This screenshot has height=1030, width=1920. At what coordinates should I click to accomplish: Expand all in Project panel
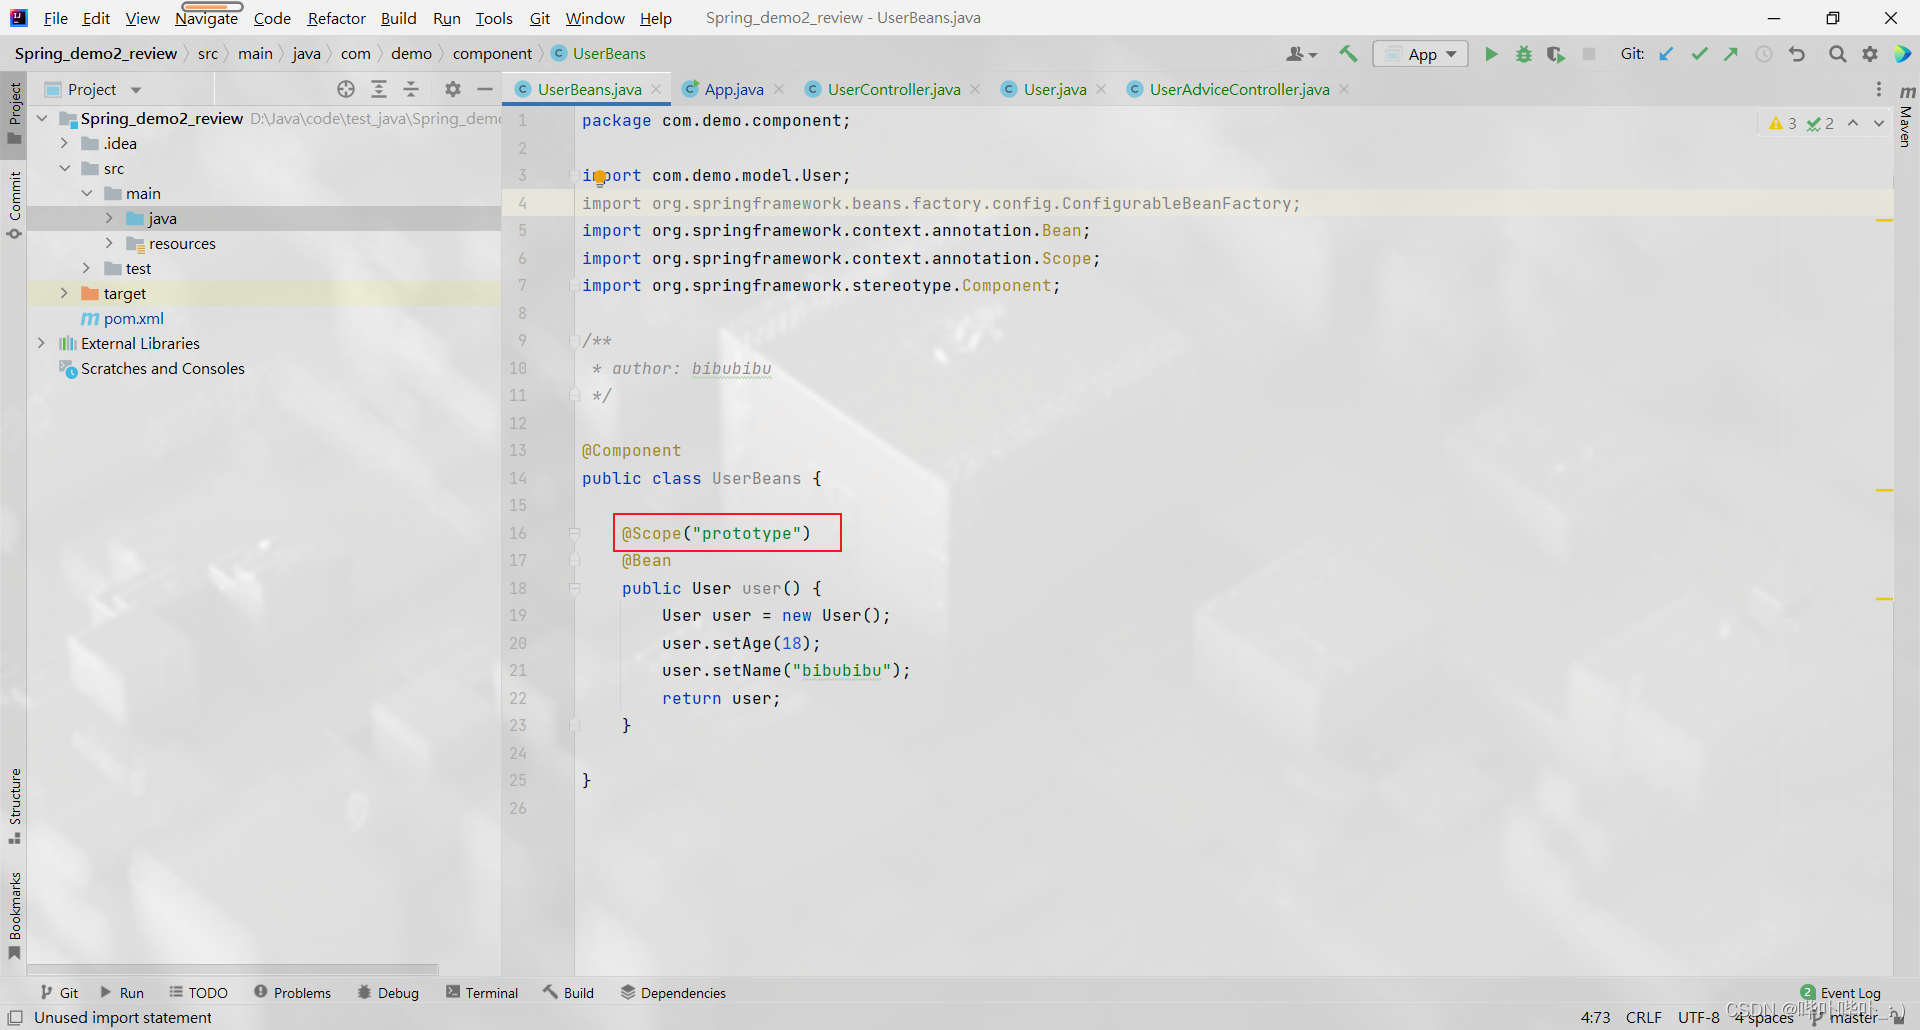point(379,89)
